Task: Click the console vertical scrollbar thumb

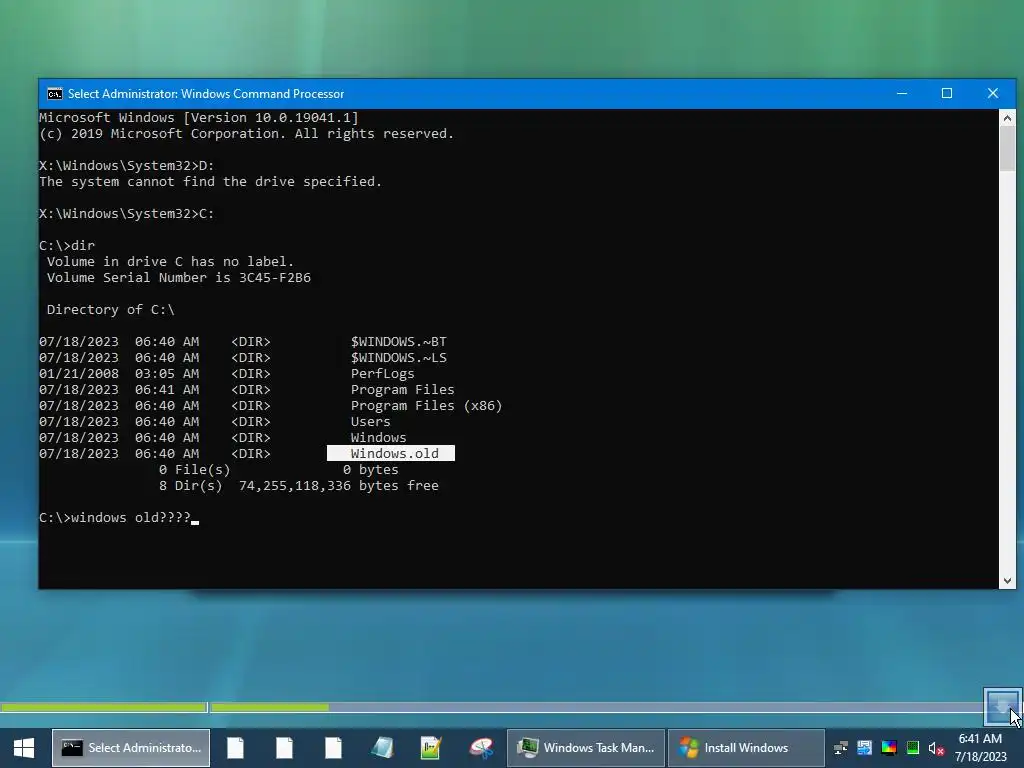Action: tap(1007, 148)
